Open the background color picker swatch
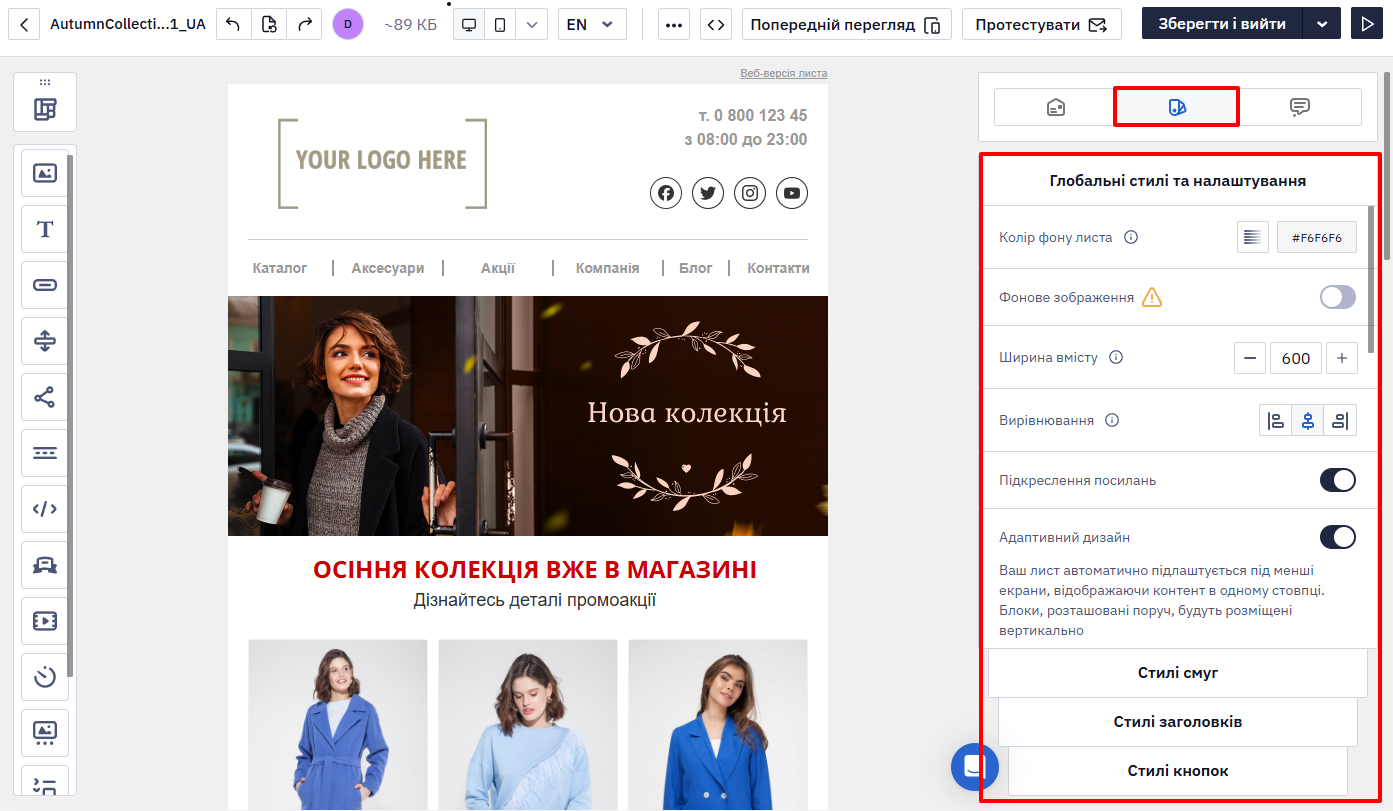The image size is (1393, 811). [x=1253, y=237]
